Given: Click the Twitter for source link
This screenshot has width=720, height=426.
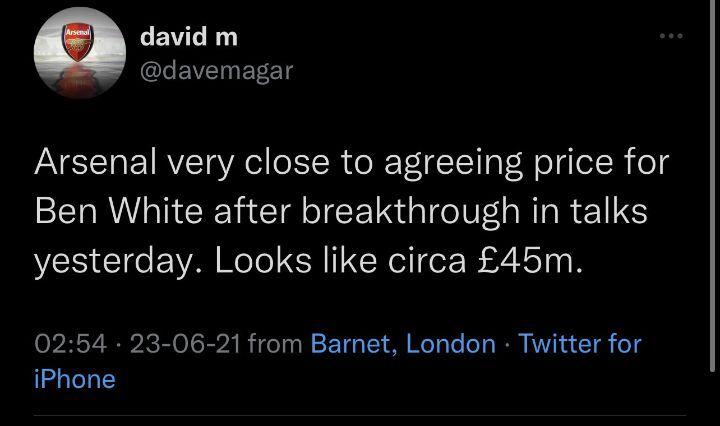Looking at the screenshot, I should coord(579,344).
